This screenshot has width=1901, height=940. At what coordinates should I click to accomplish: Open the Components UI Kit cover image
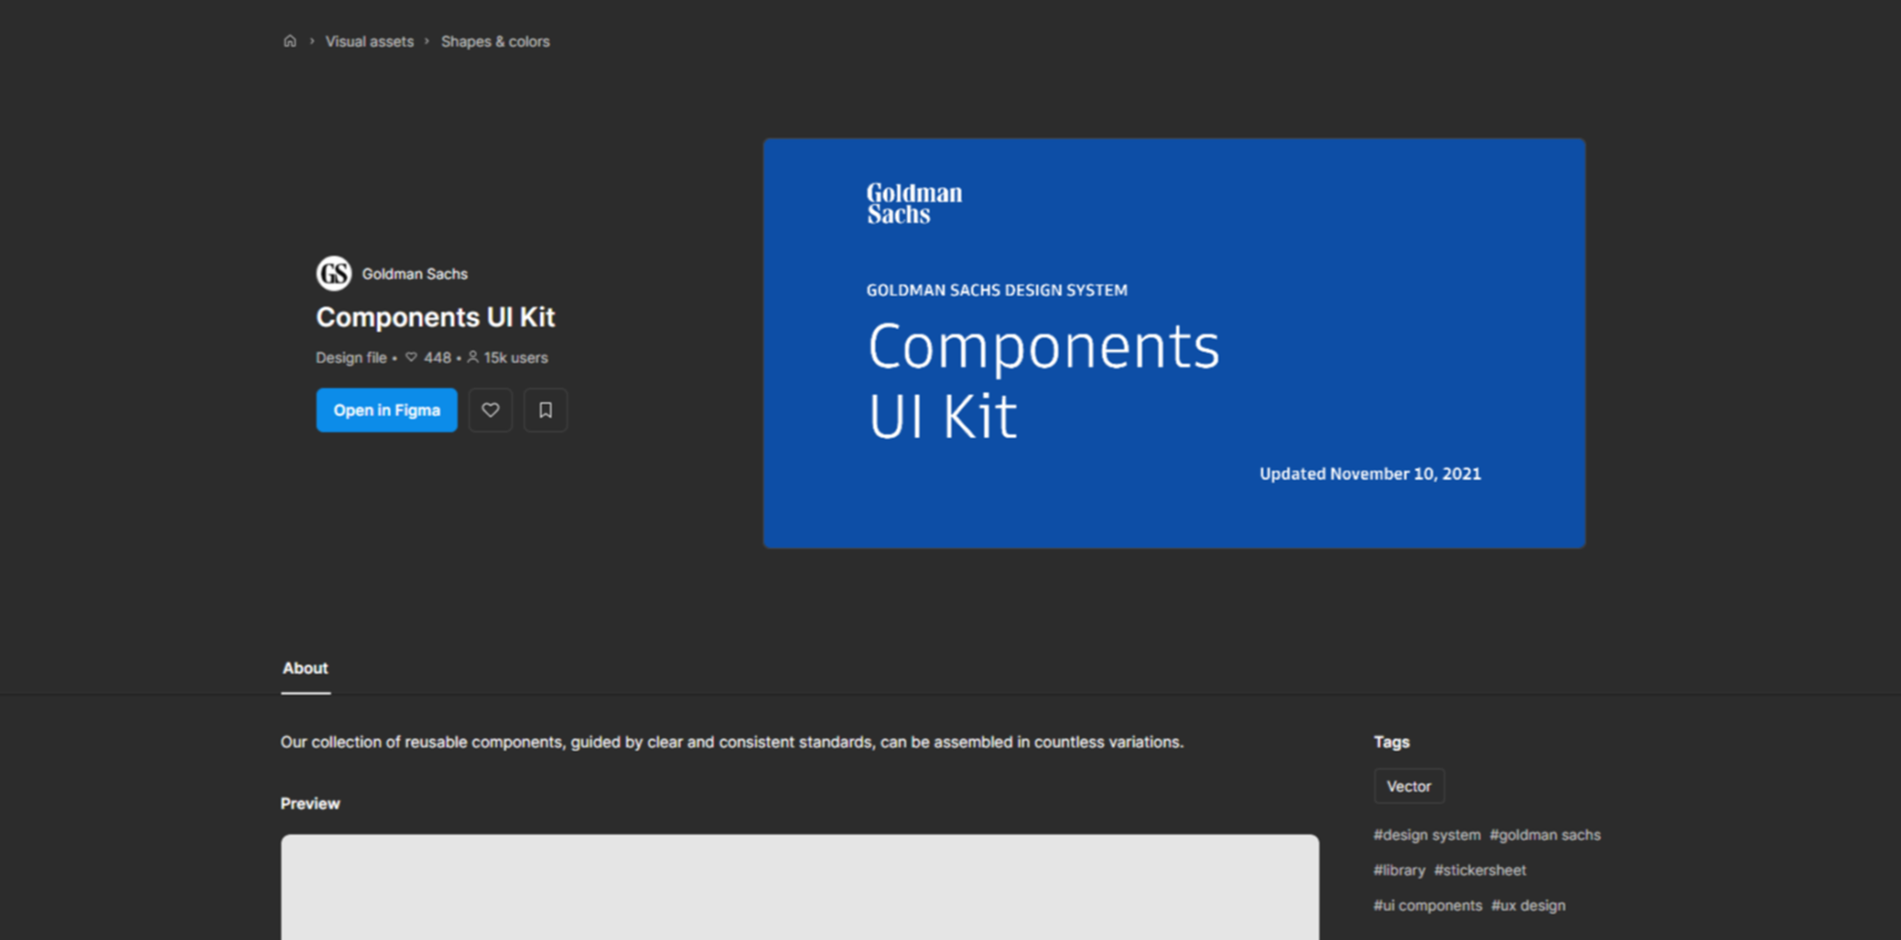(x=1174, y=343)
